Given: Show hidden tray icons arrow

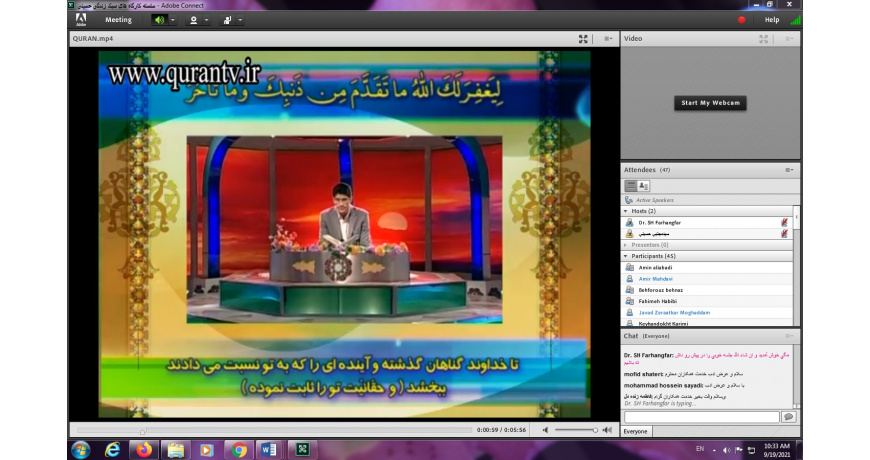Looking at the screenshot, I should point(714,450).
